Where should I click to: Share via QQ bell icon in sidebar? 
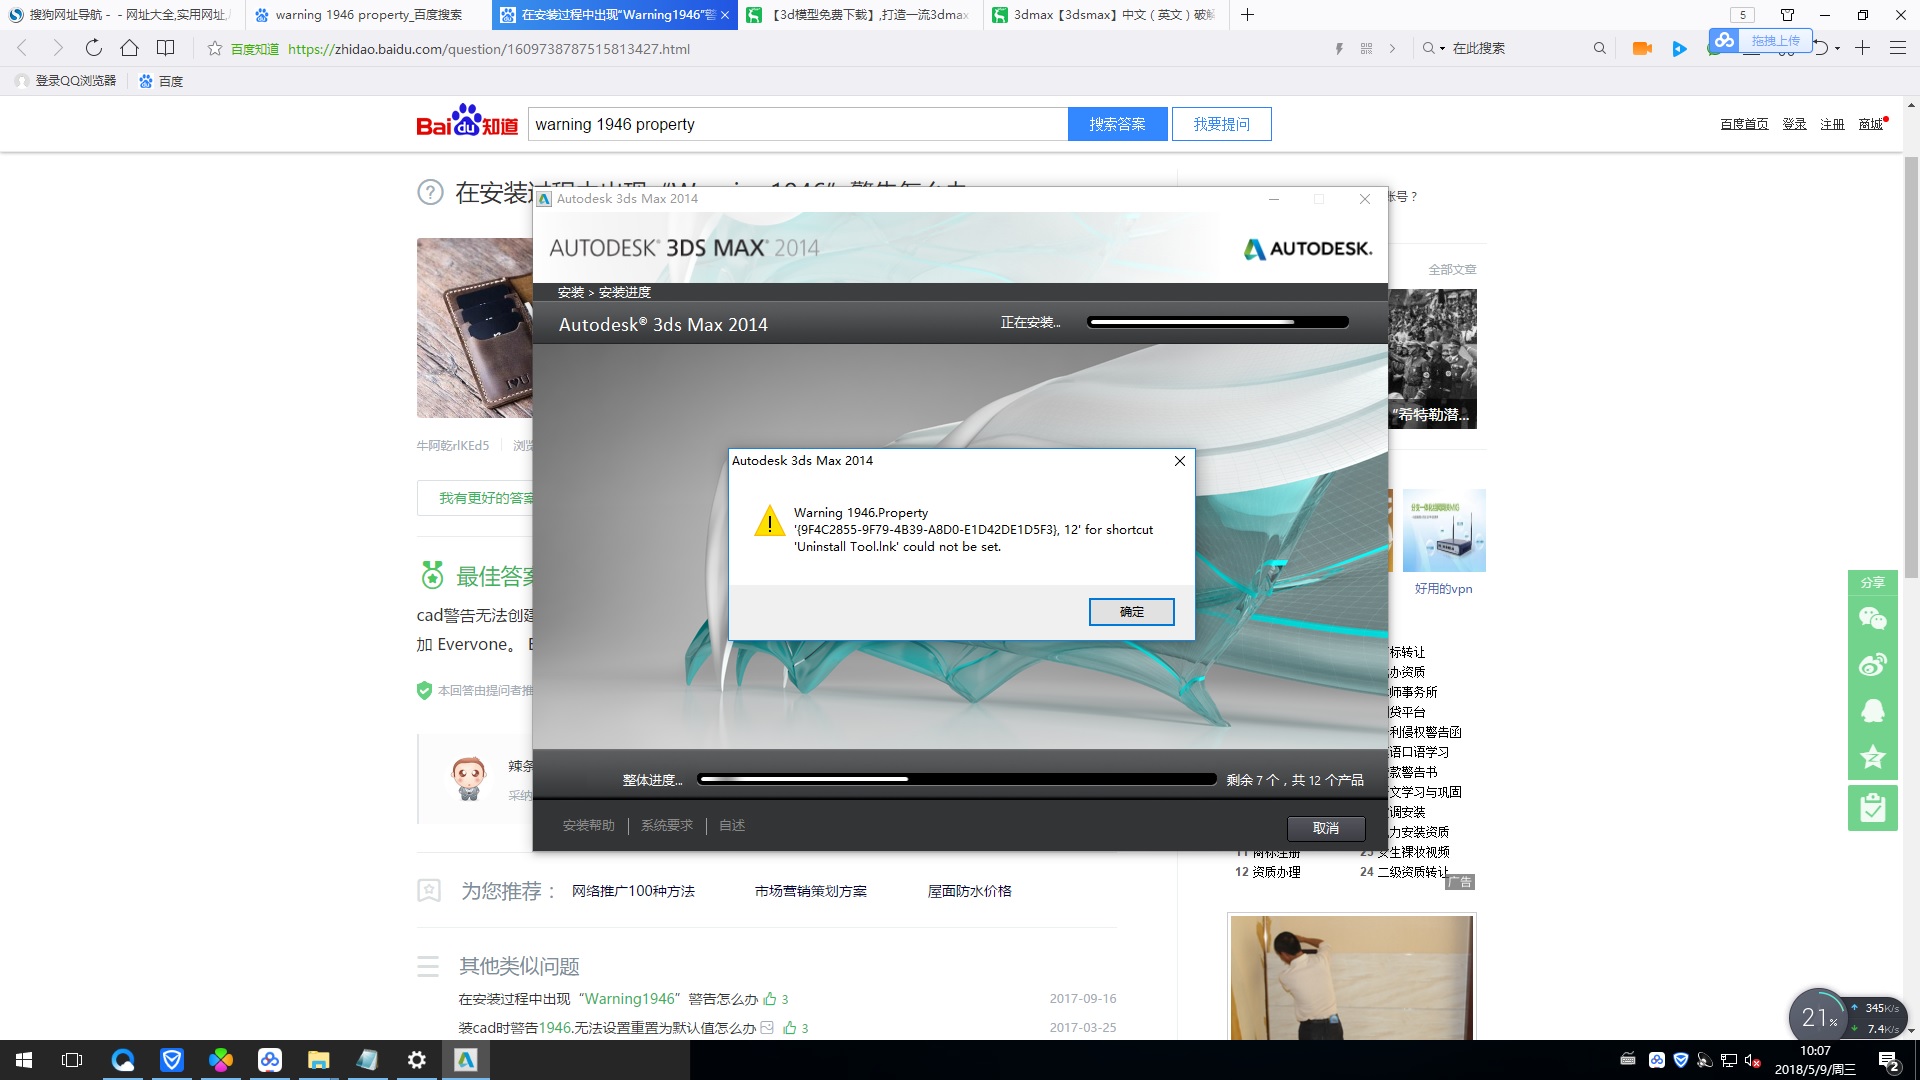point(1872,711)
